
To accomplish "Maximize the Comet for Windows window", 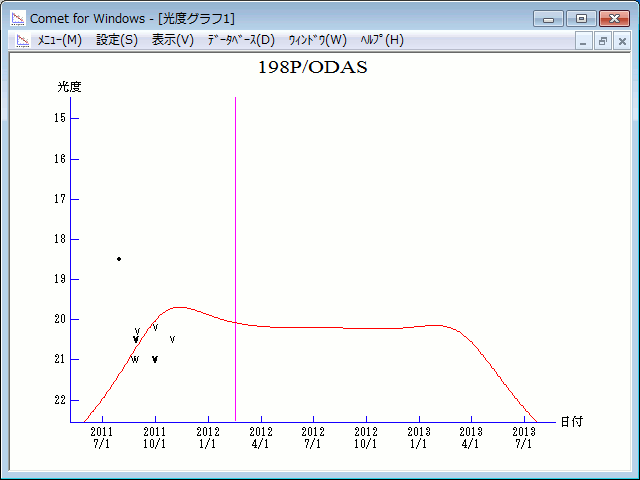I will pos(580,18).
